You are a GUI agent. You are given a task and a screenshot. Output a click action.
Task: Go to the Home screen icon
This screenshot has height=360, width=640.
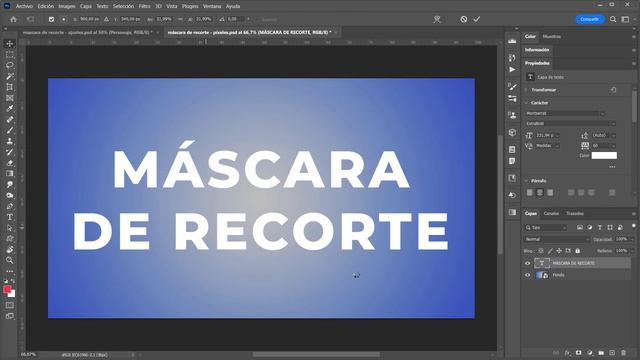coord(13,19)
